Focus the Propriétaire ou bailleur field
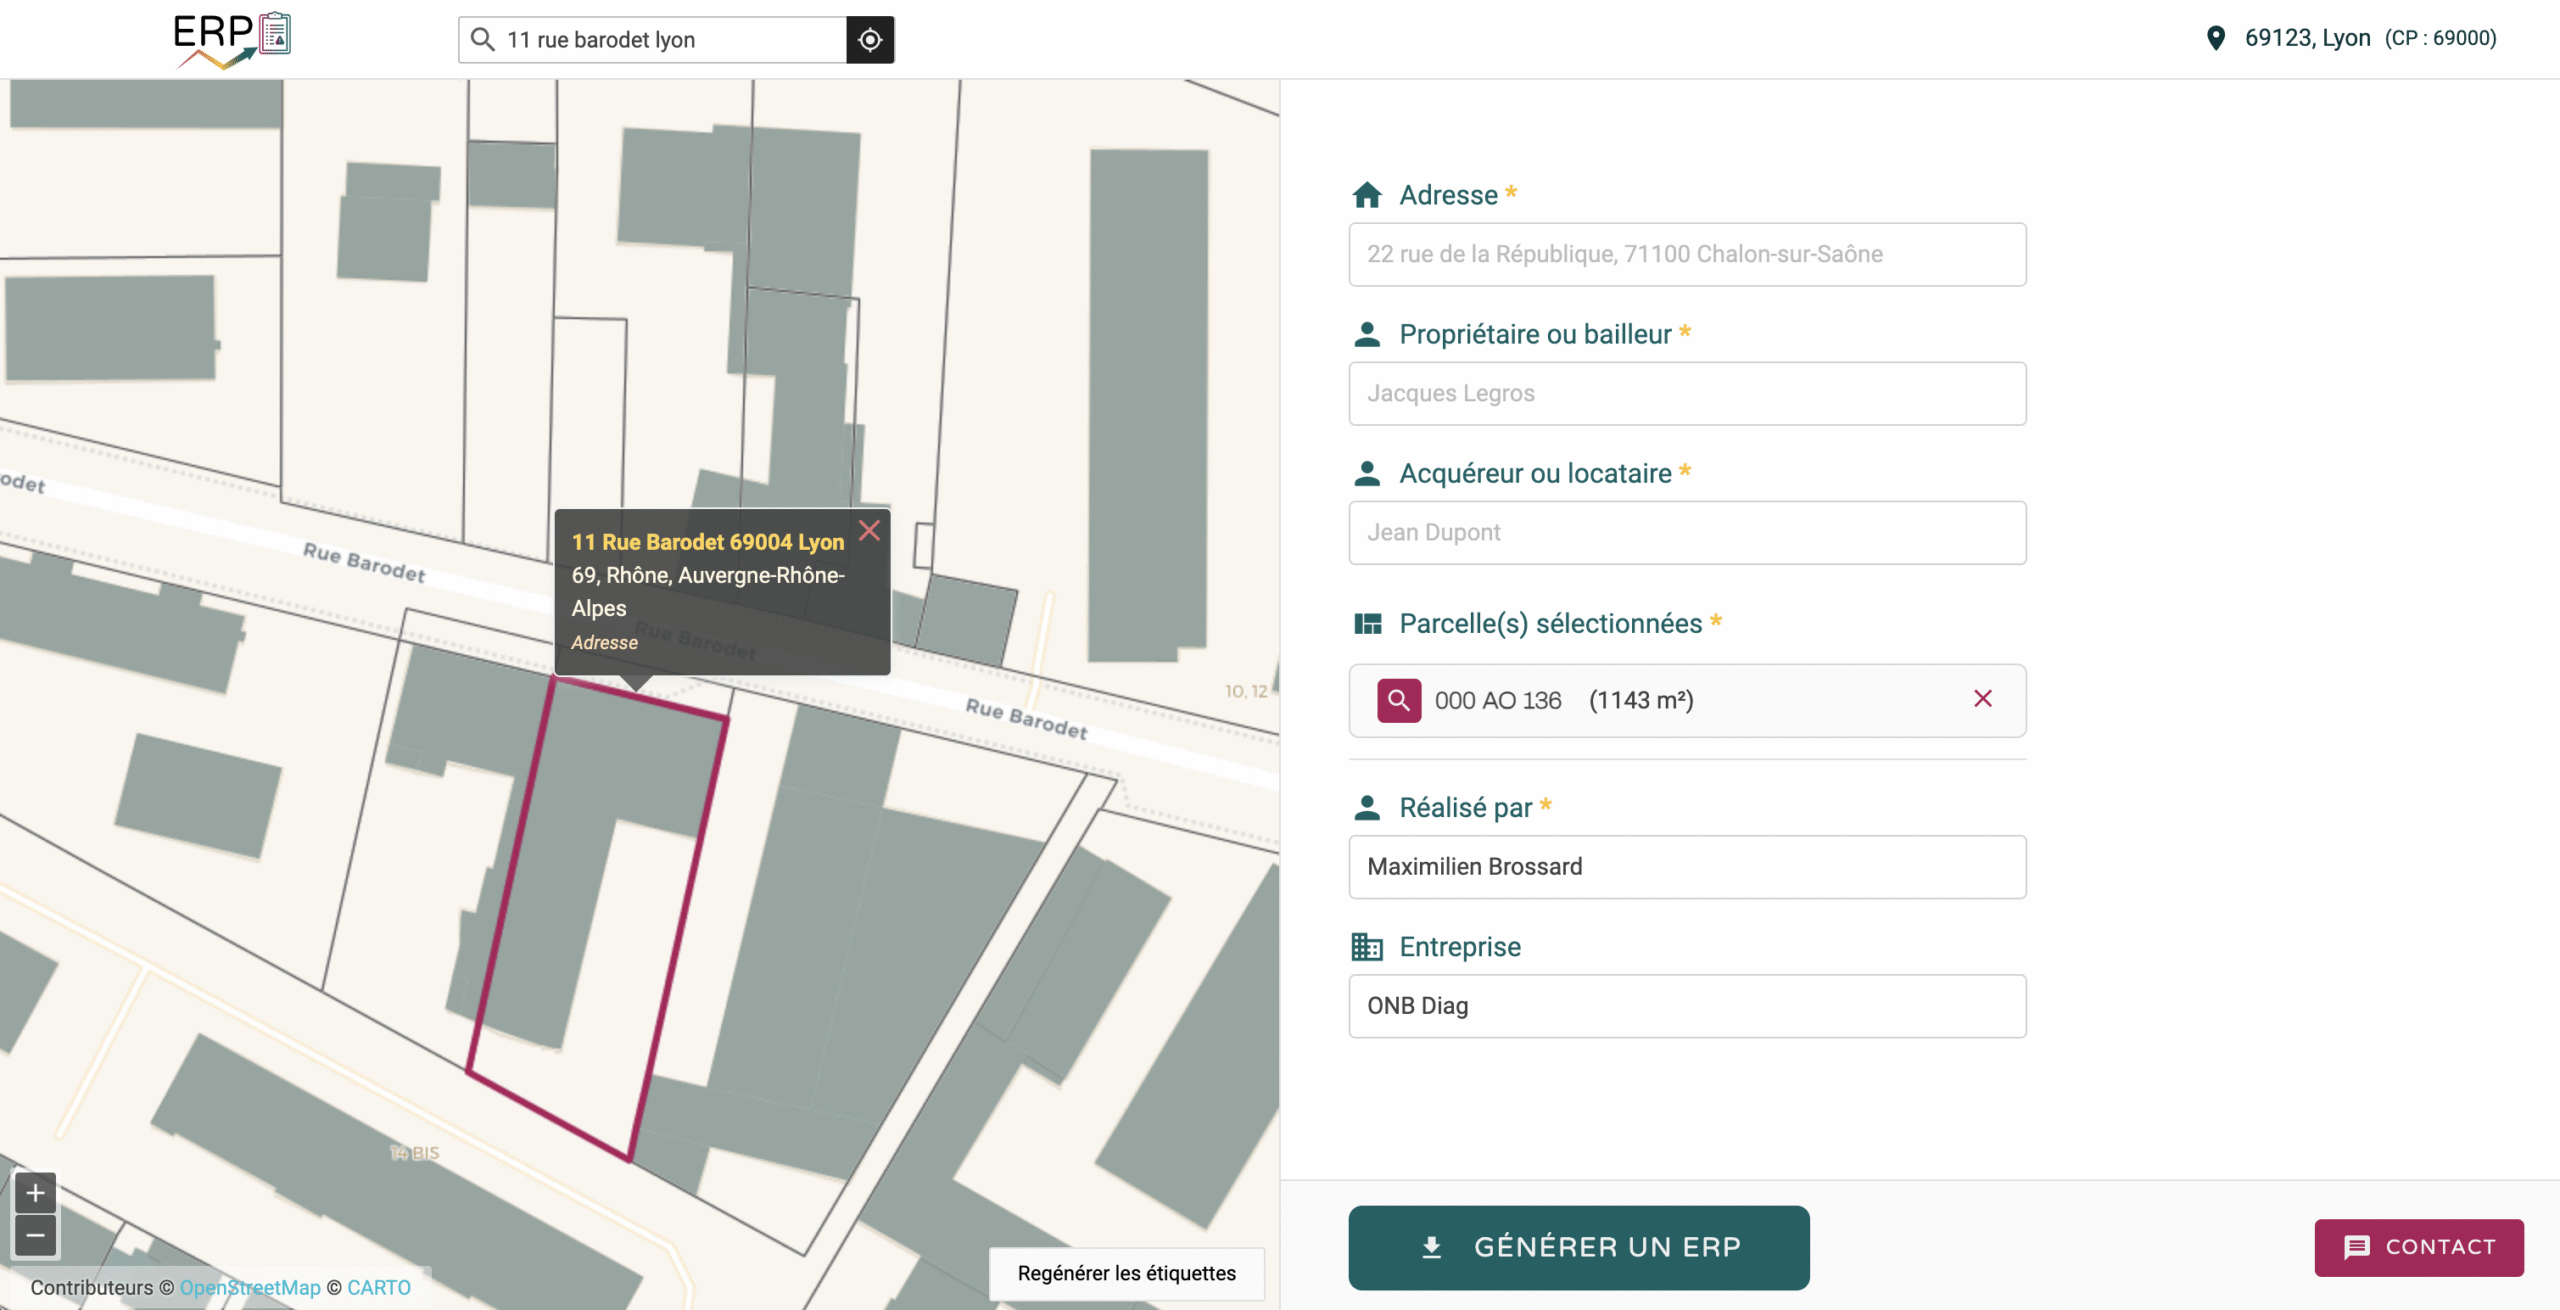Screen dimensions: 2560x1310 pos(1686,393)
